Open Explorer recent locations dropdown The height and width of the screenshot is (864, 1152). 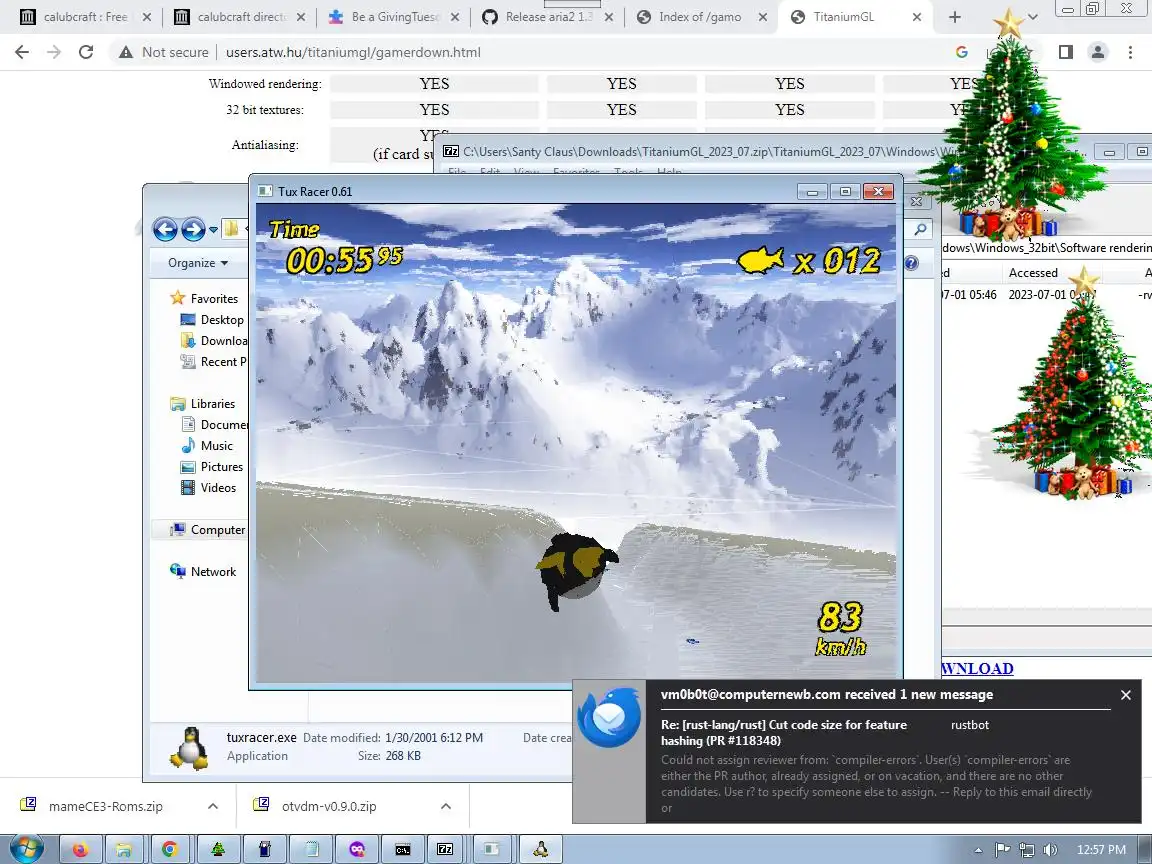tap(213, 230)
